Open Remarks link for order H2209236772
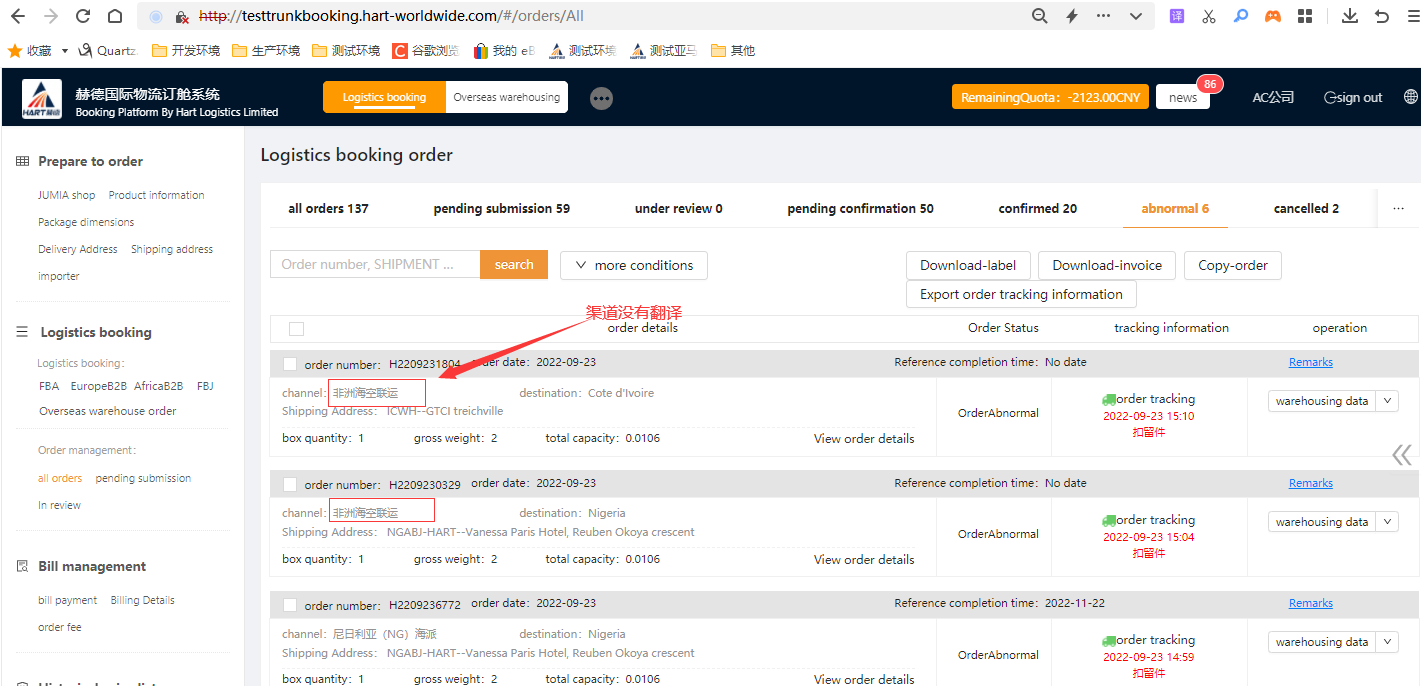 click(1310, 603)
